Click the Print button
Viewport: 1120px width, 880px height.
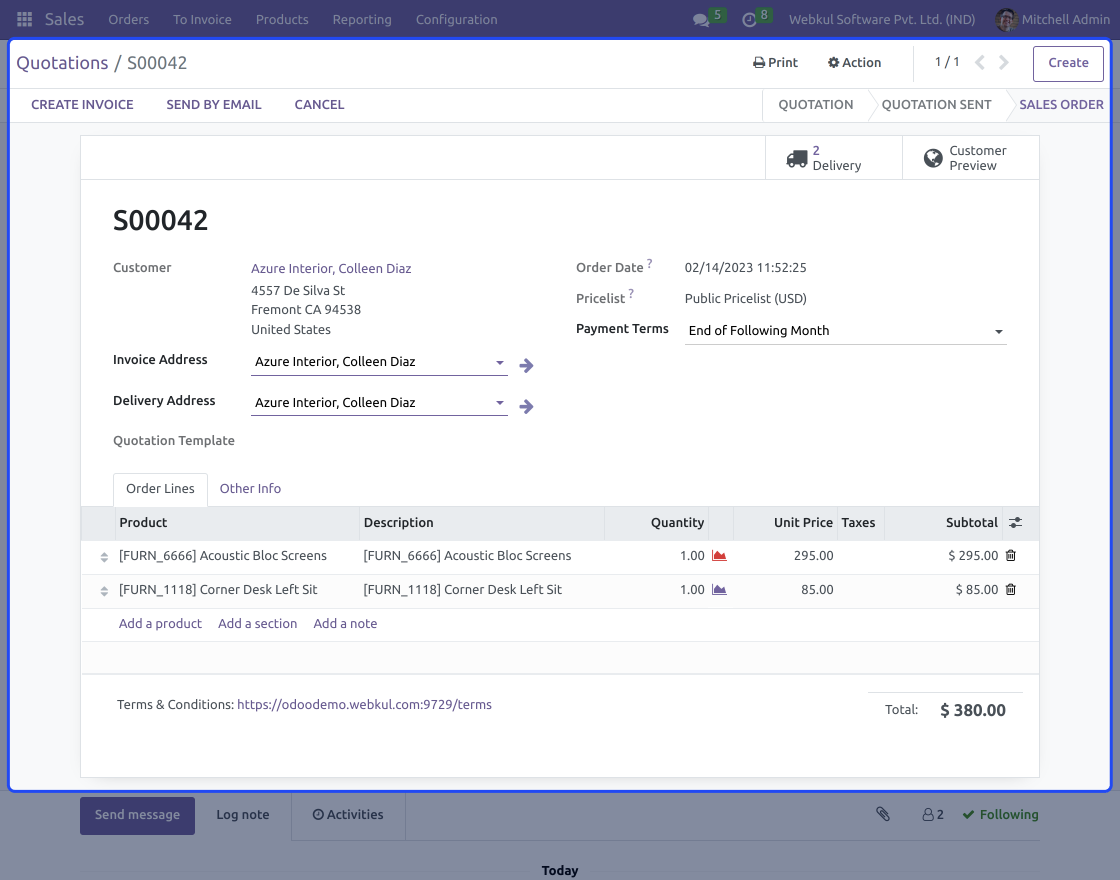coord(775,63)
